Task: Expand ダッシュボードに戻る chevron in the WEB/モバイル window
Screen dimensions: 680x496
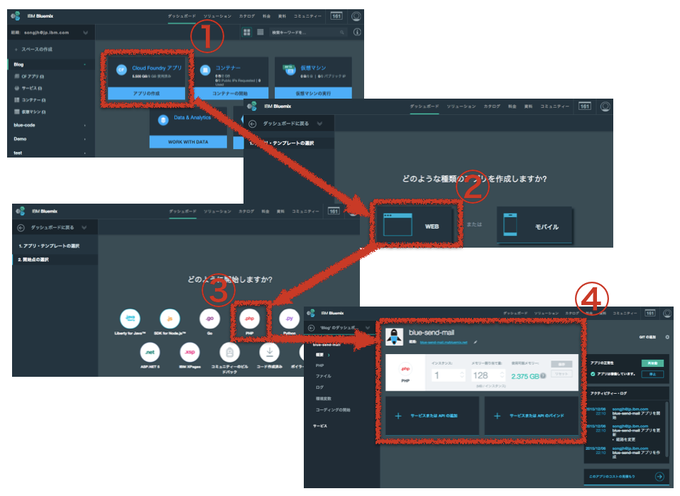Action: point(320,124)
